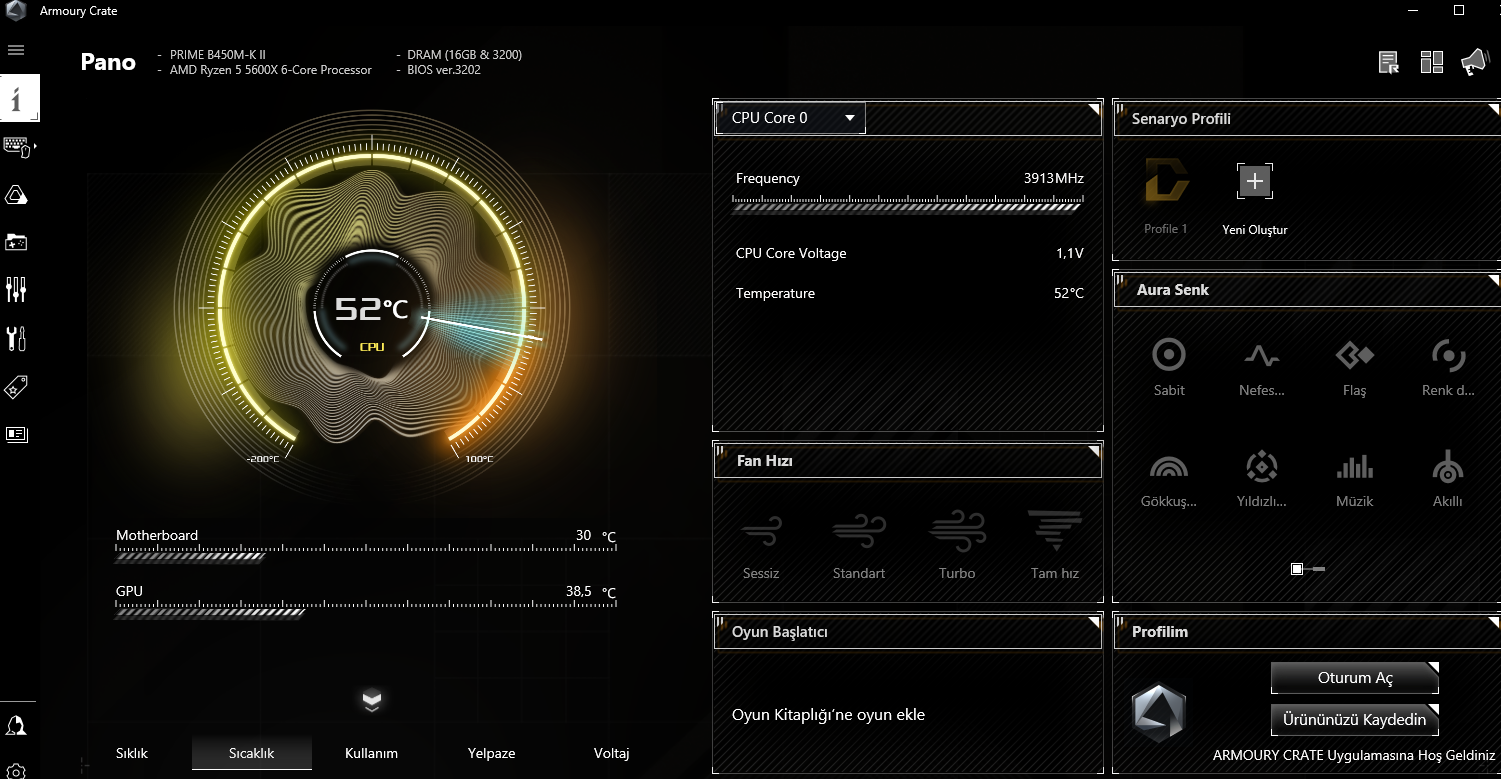This screenshot has height=779, width=1501.
Task: Click the Pano page title
Action: pos(108,62)
